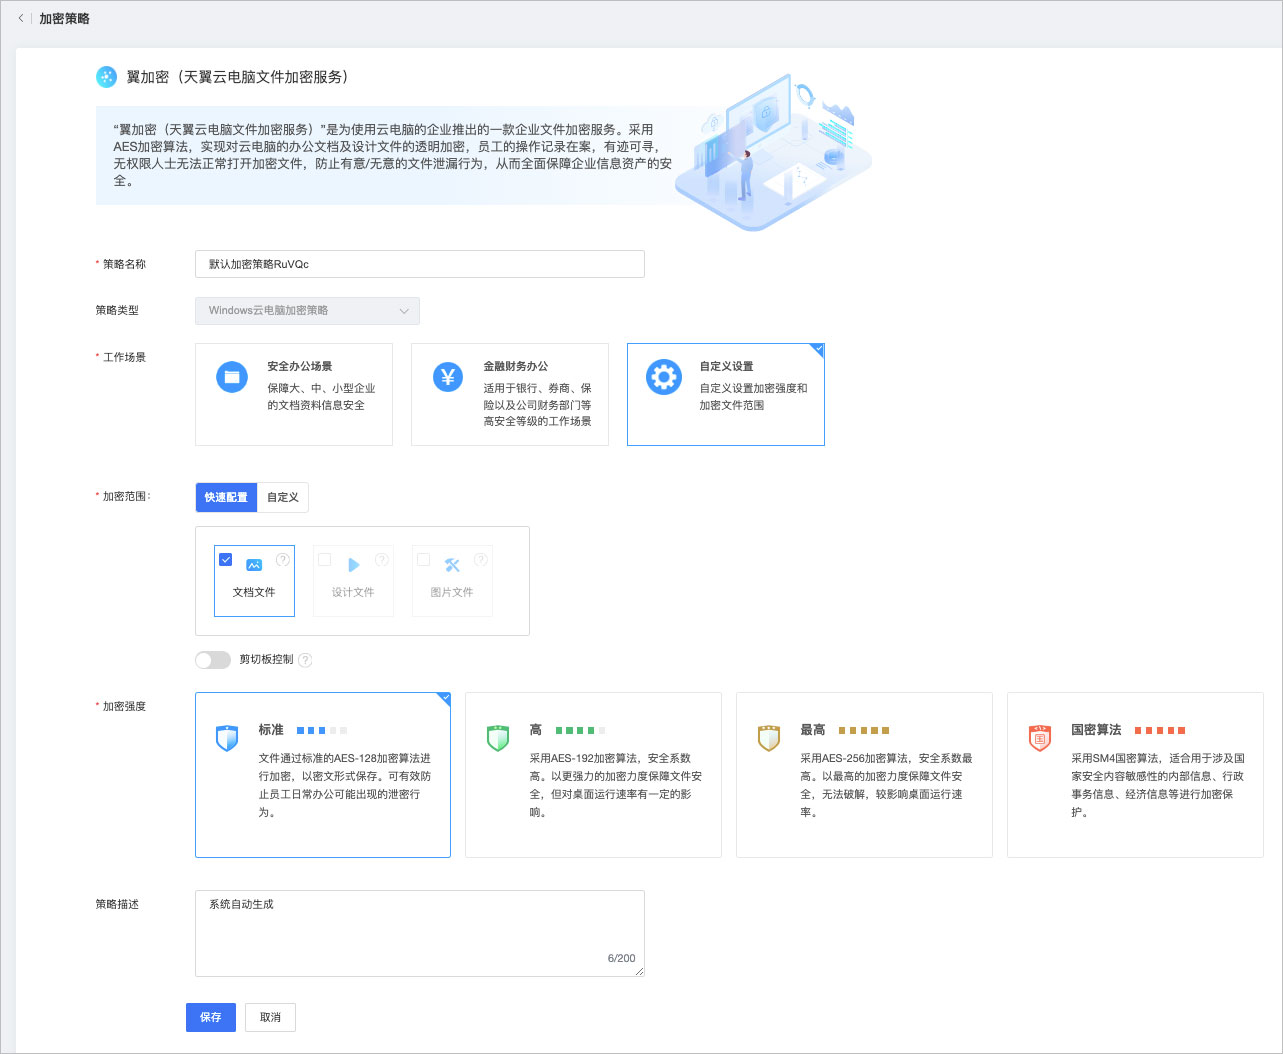The height and width of the screenshot is (1054, 1283).
Task: Click the 加密策略 breadcrumb title
Action: point(64,19)
